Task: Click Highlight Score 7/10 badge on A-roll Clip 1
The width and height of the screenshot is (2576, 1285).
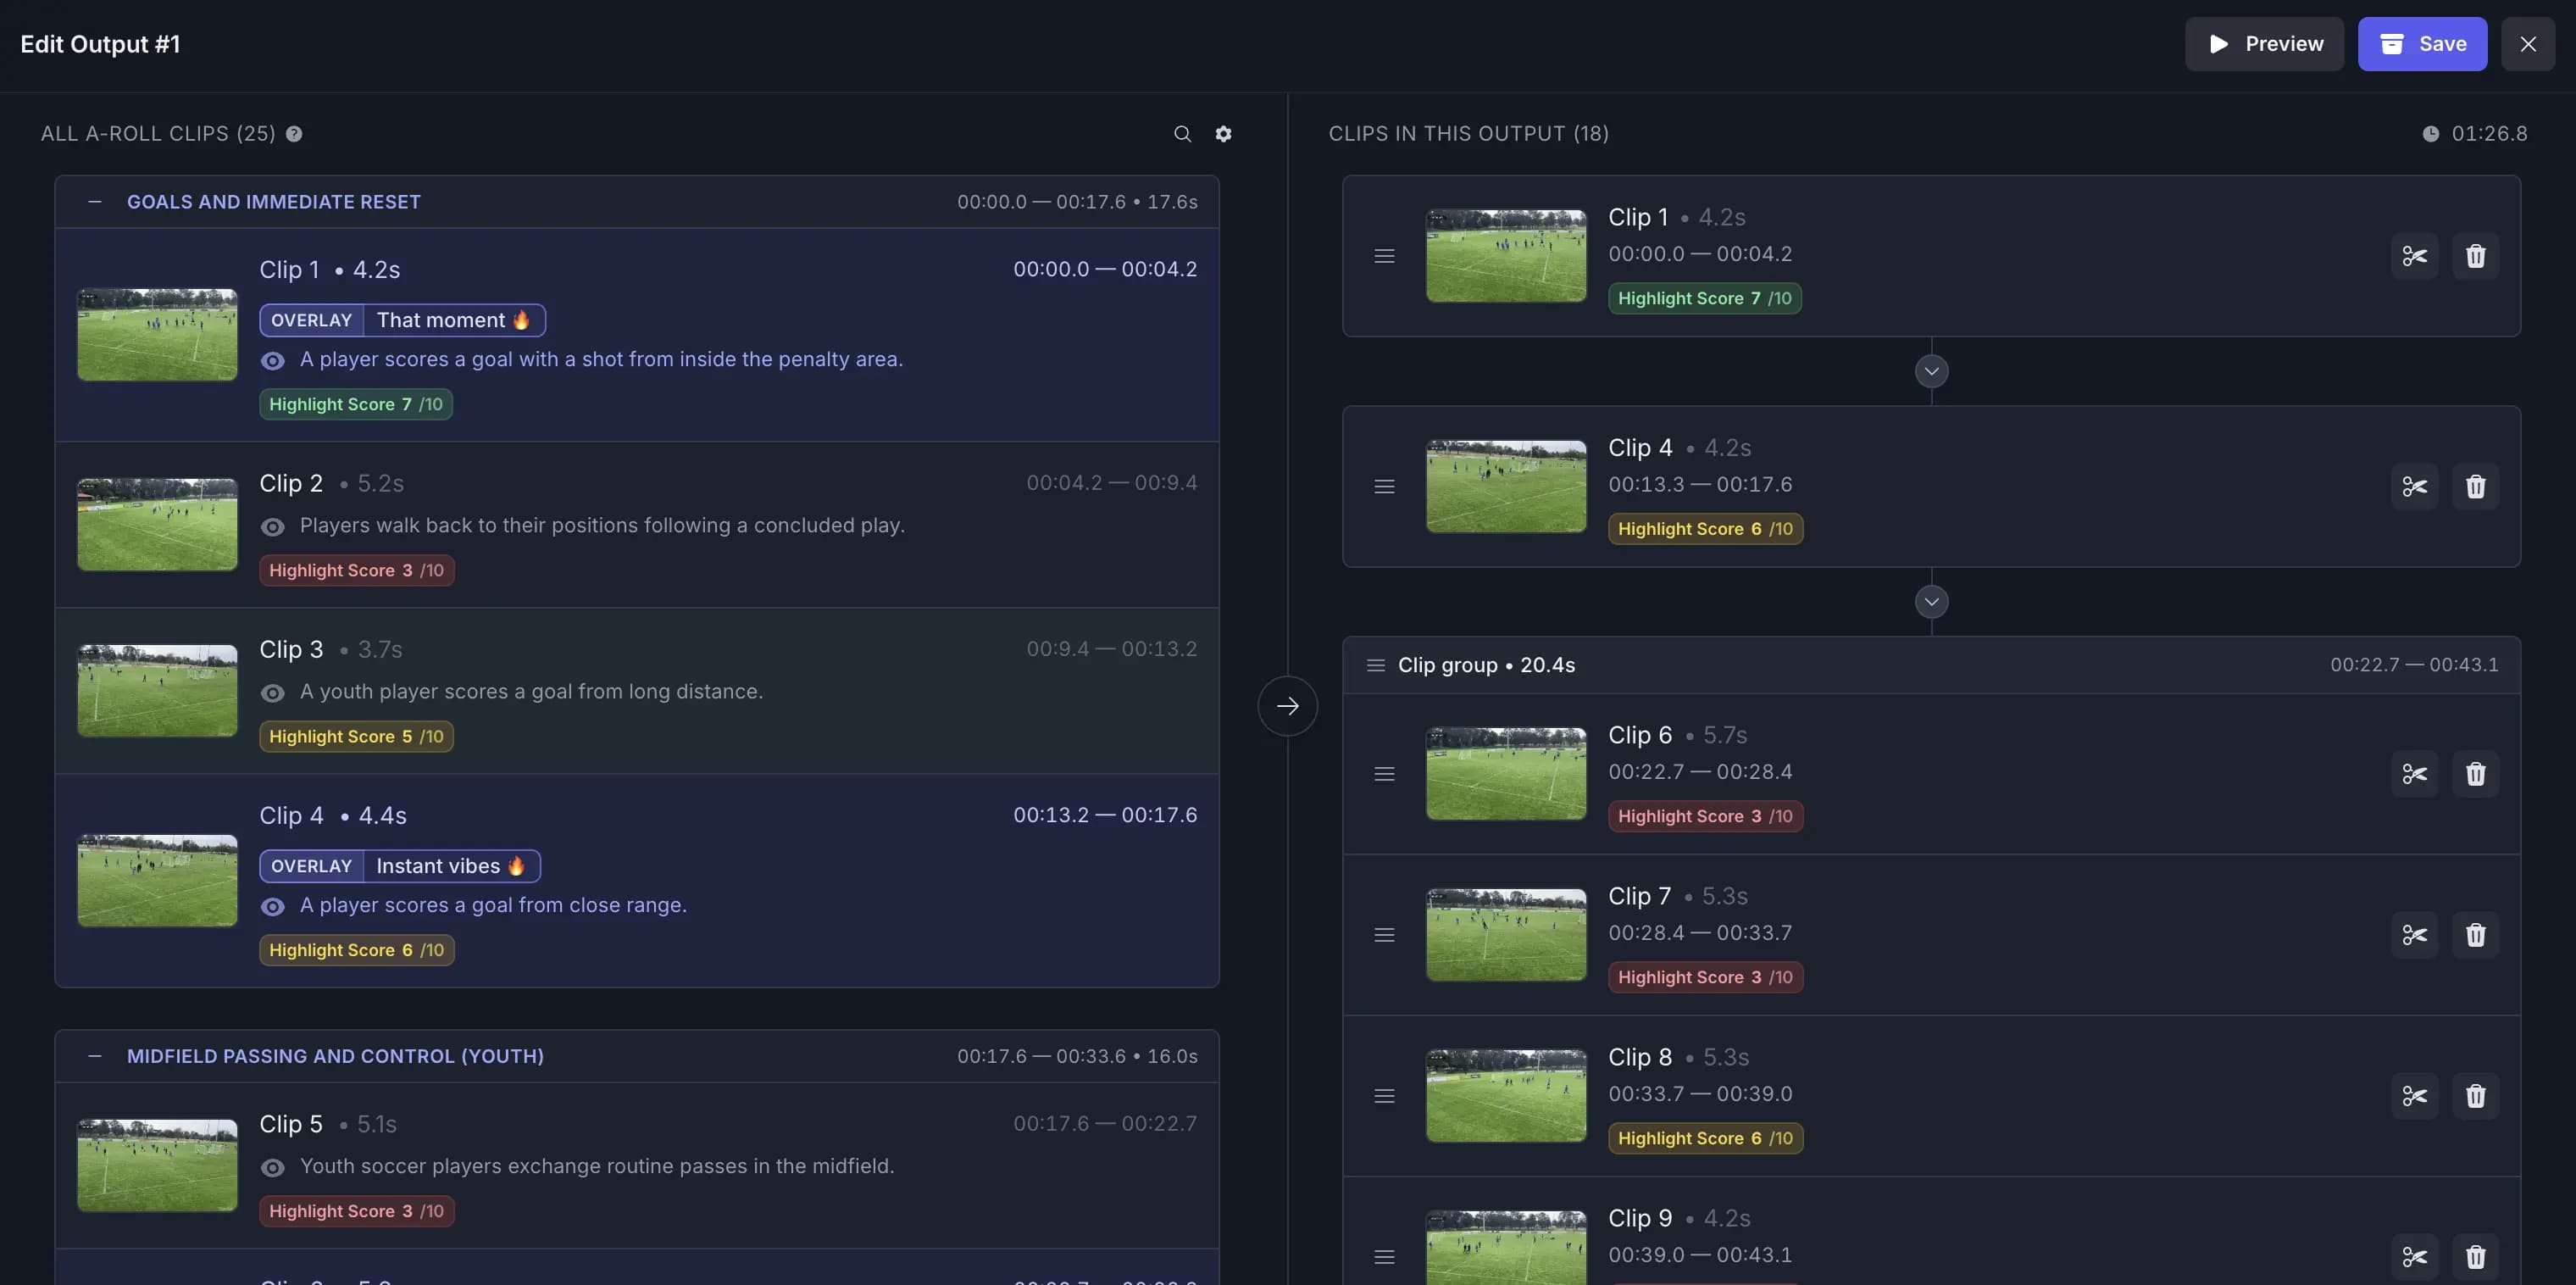Action: pyautogui.click(x=356, y=404)
